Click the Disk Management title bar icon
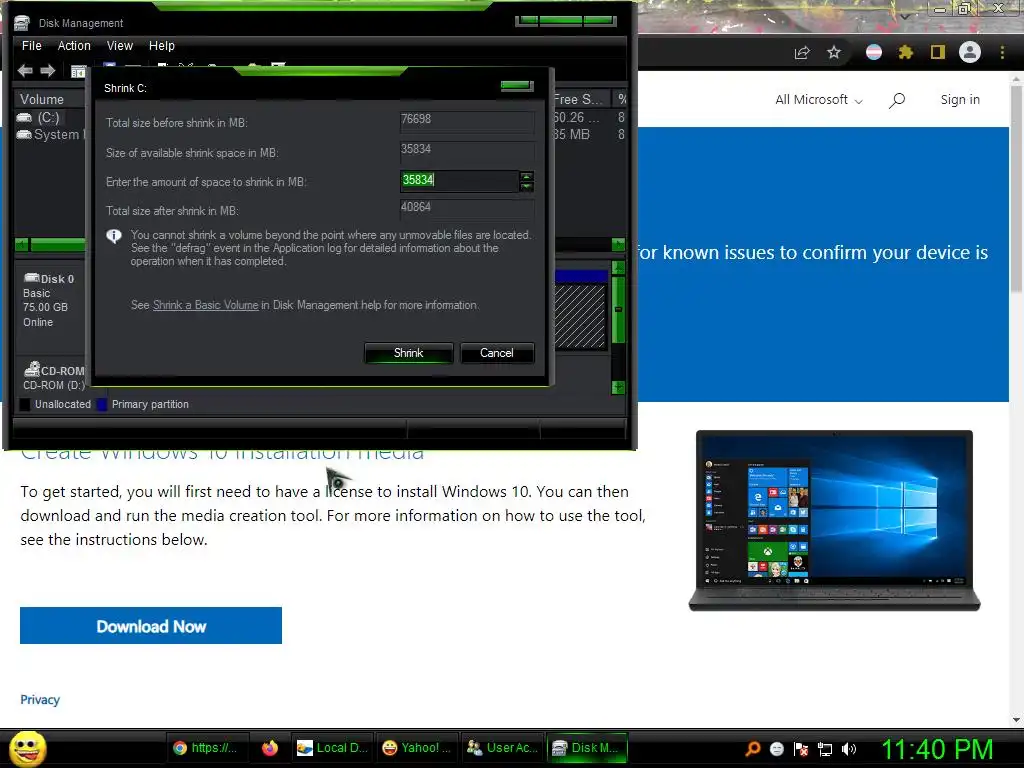 (22, 23)
